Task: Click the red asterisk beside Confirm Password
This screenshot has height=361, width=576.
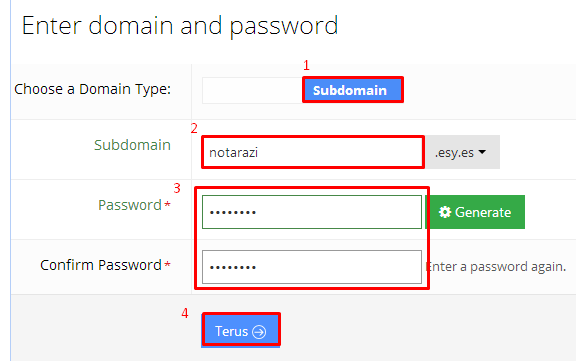Action: (x=168, y=264)
